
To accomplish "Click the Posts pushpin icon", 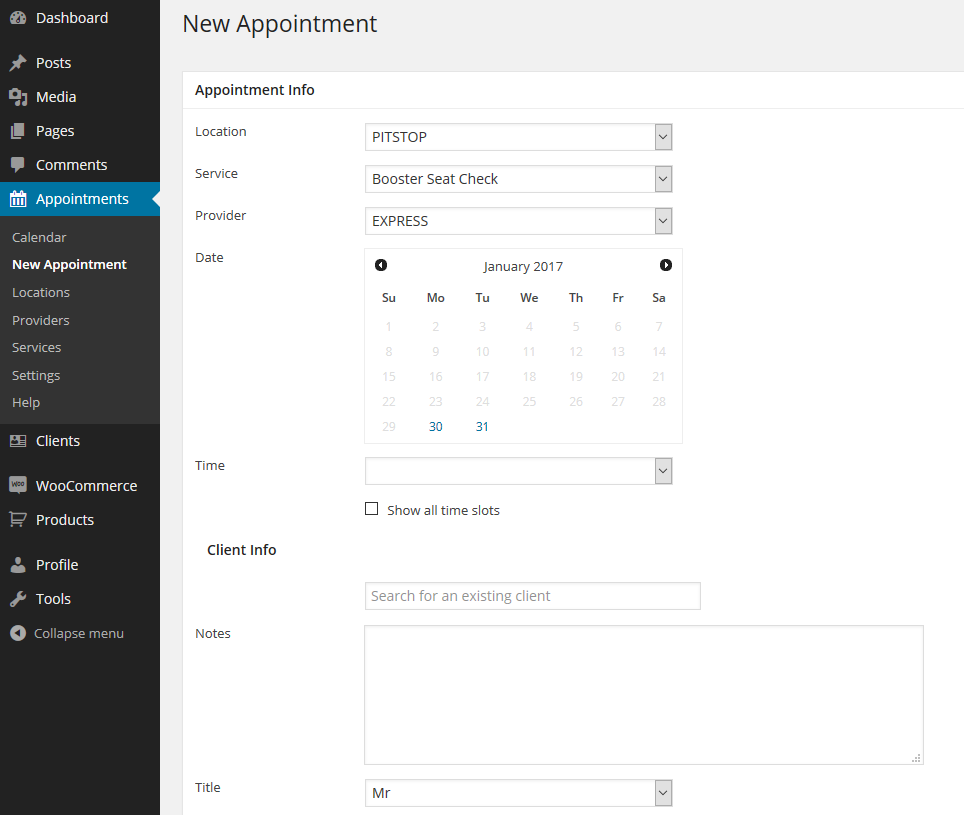I will click(18, 63).
